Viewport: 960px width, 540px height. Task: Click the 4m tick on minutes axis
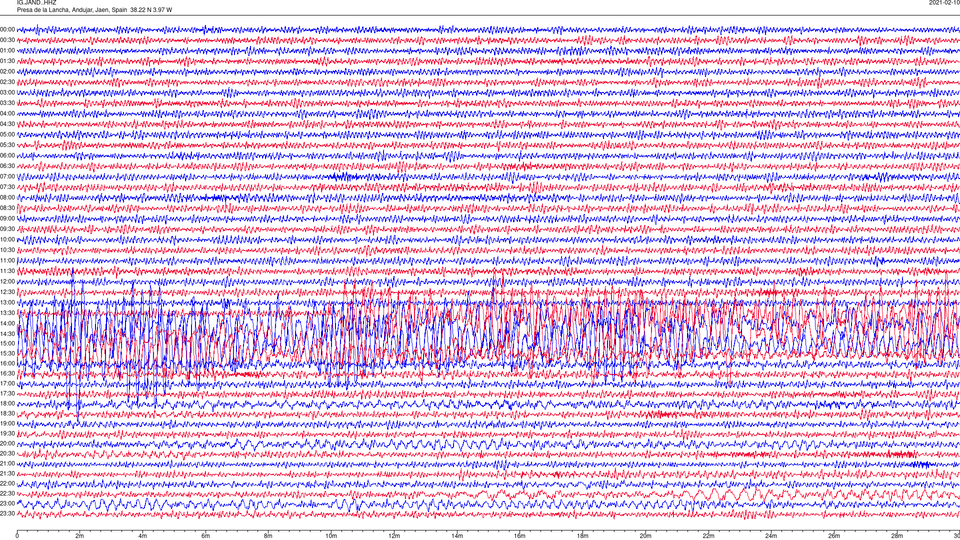[143, 536]
